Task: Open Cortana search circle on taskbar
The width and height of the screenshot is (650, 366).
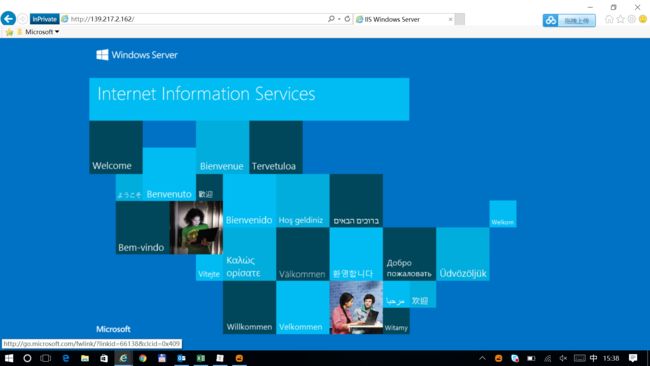Action: pos(27,358)
